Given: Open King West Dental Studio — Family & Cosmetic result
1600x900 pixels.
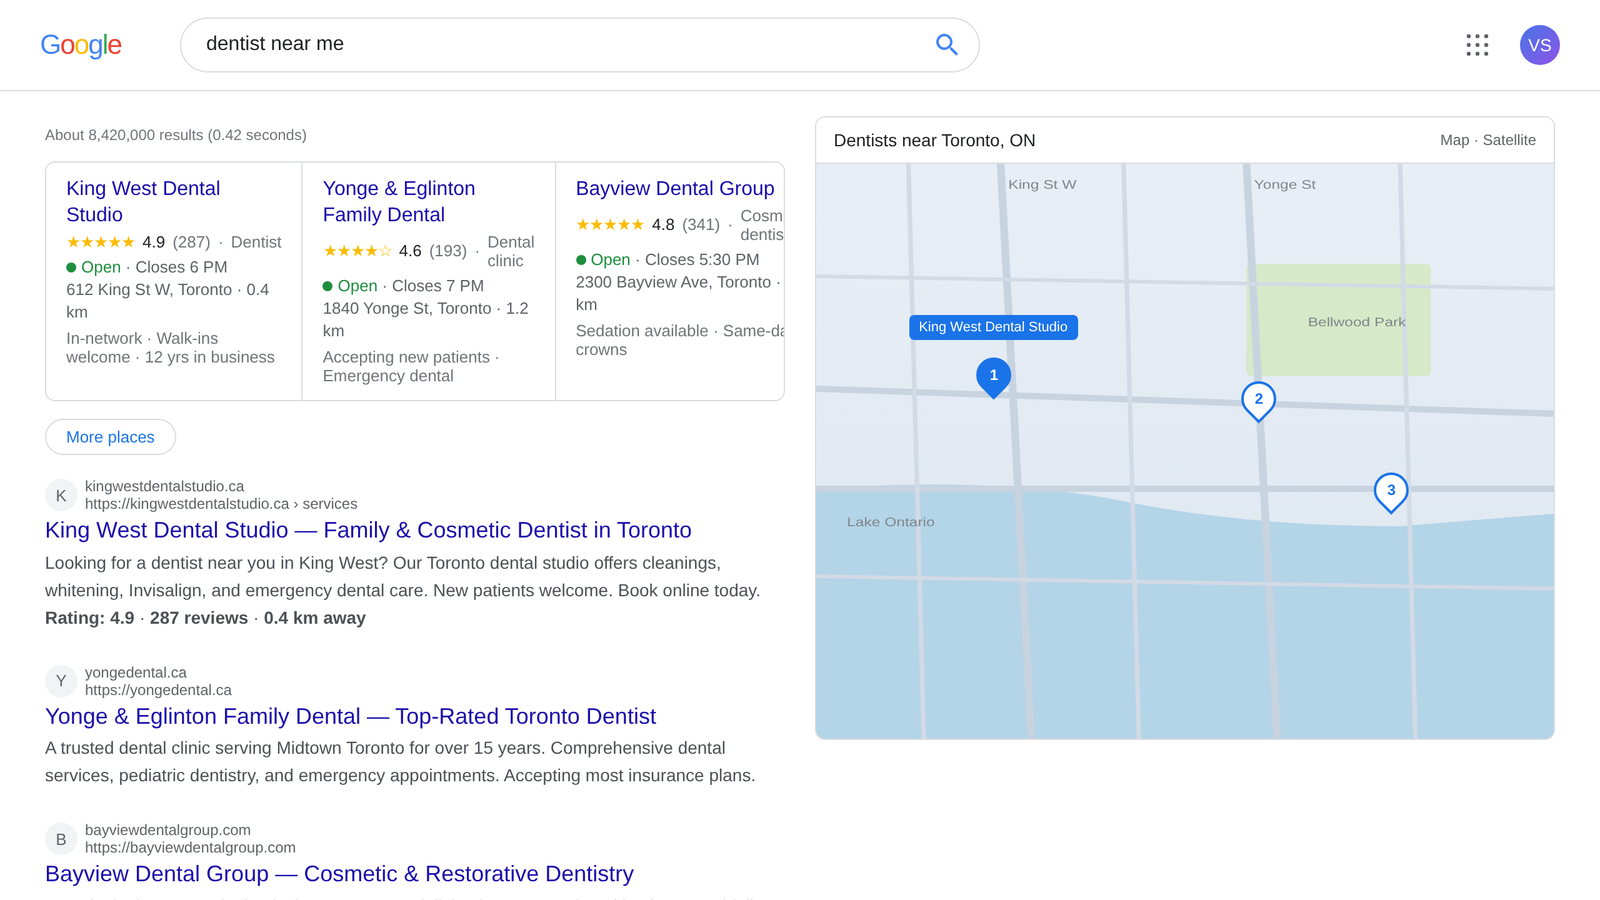Looking at the screenshot, I should coord(368,530).
